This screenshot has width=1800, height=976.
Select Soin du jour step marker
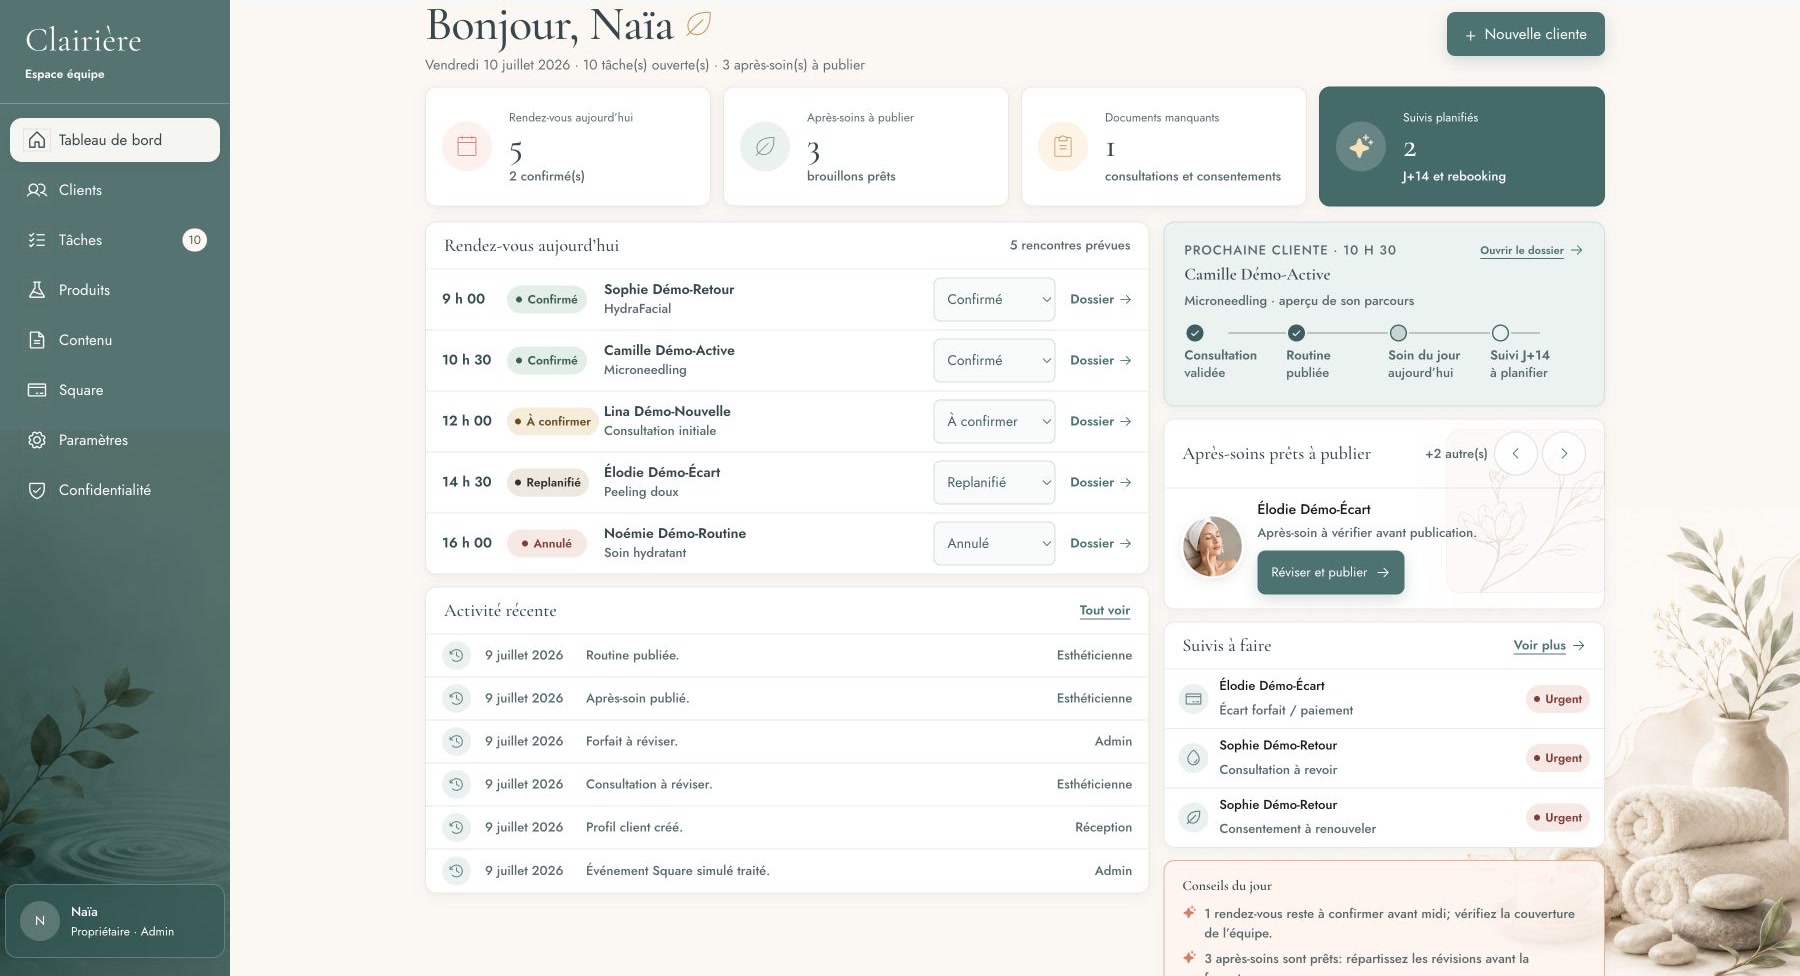tap(1398, 333)
